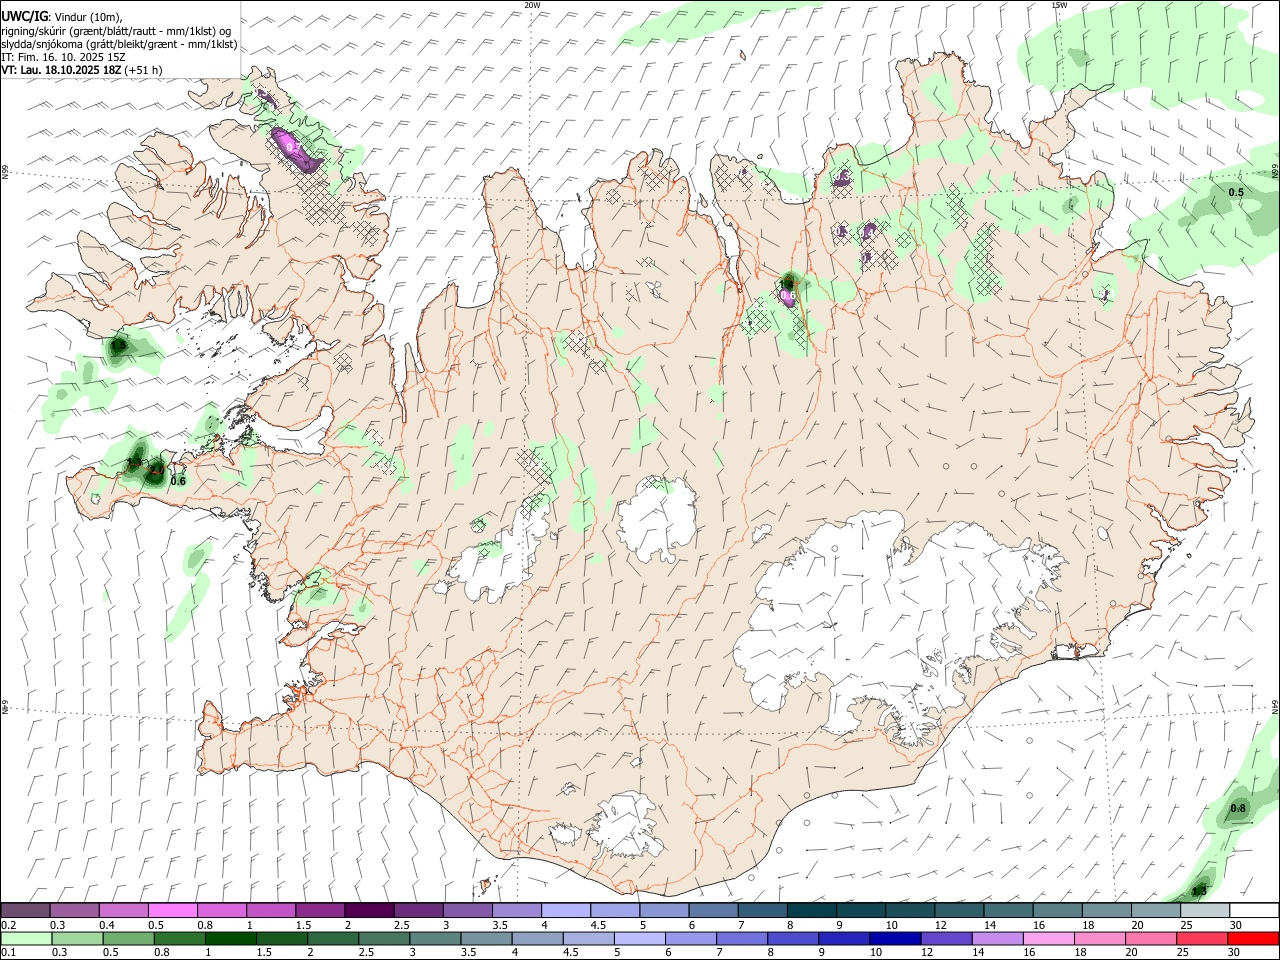Image resolution: width=1280 pixels, height=960 pixels.
Task: Select the pale green first swatch of rain scale
Action: click(x=25, y=938)
